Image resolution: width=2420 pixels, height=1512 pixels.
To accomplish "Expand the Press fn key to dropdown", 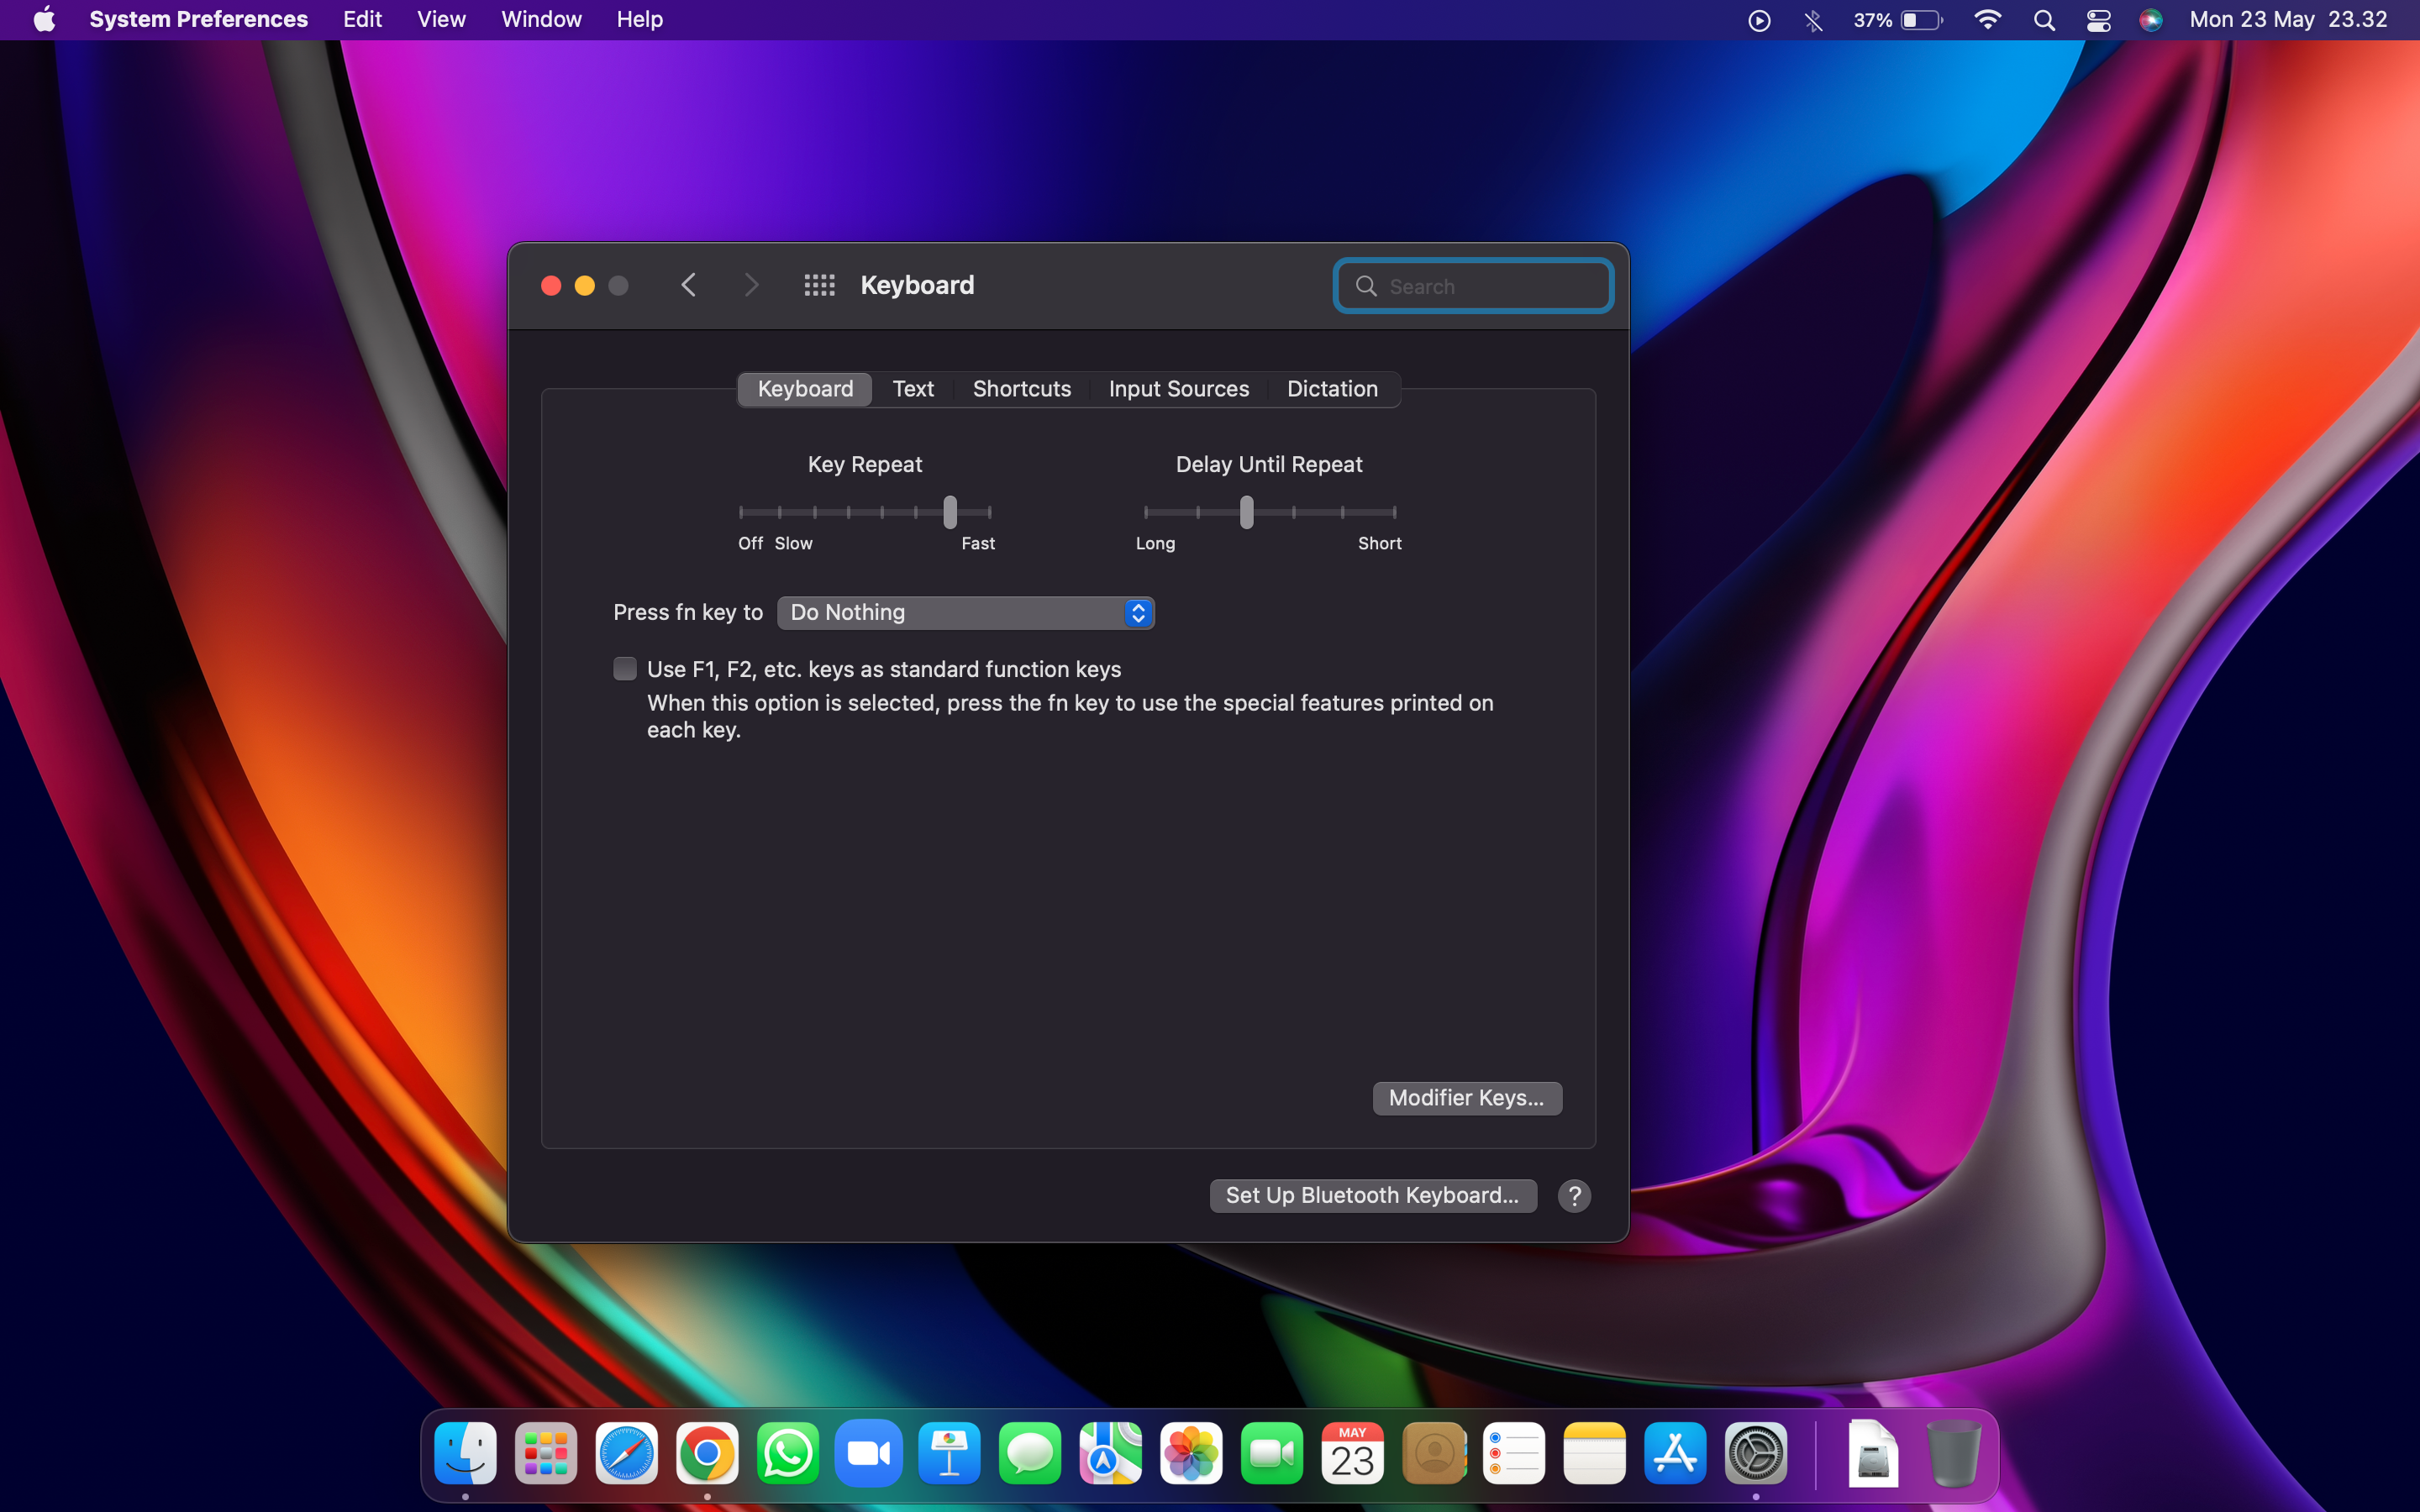I will [965, 612].
